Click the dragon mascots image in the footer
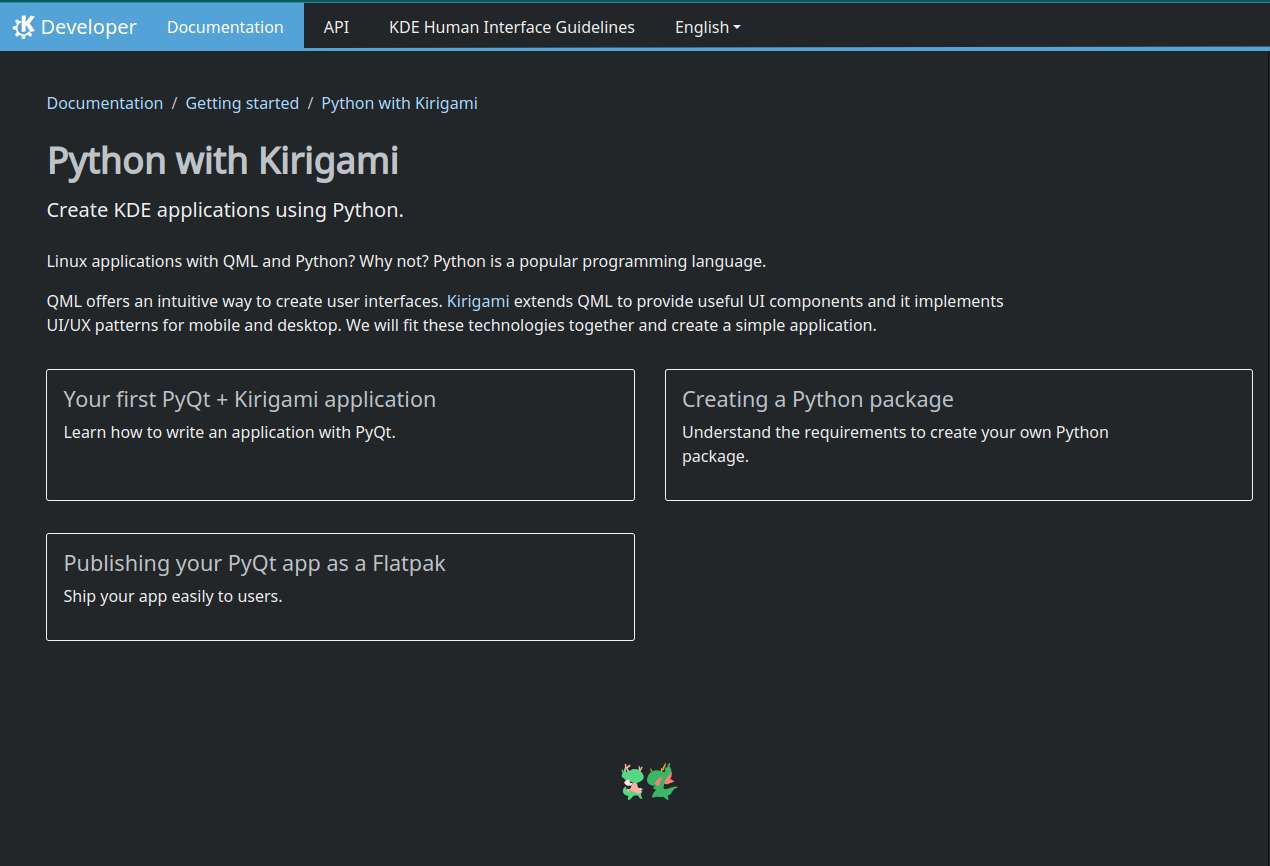This screenshot has height=866, width=1270. 649,782
